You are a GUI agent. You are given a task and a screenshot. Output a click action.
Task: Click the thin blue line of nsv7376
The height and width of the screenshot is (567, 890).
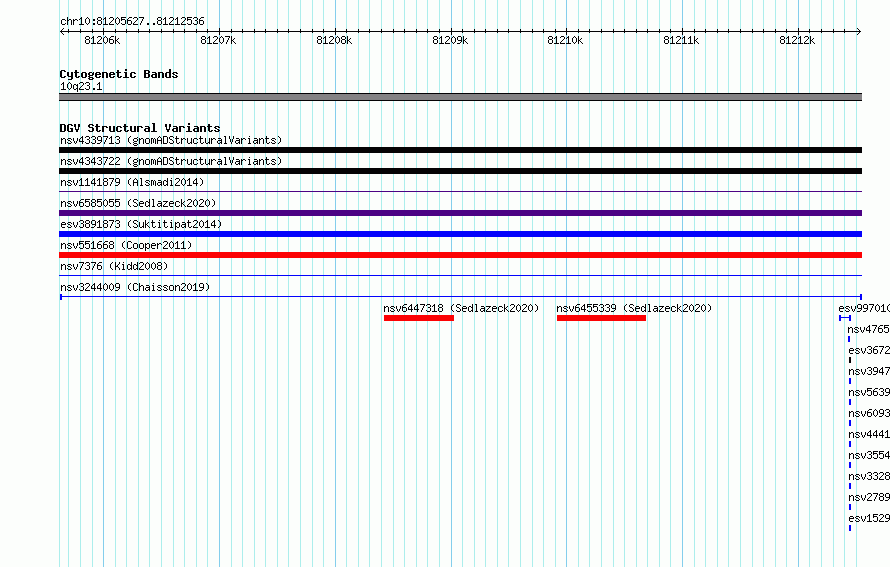point(460,276)
